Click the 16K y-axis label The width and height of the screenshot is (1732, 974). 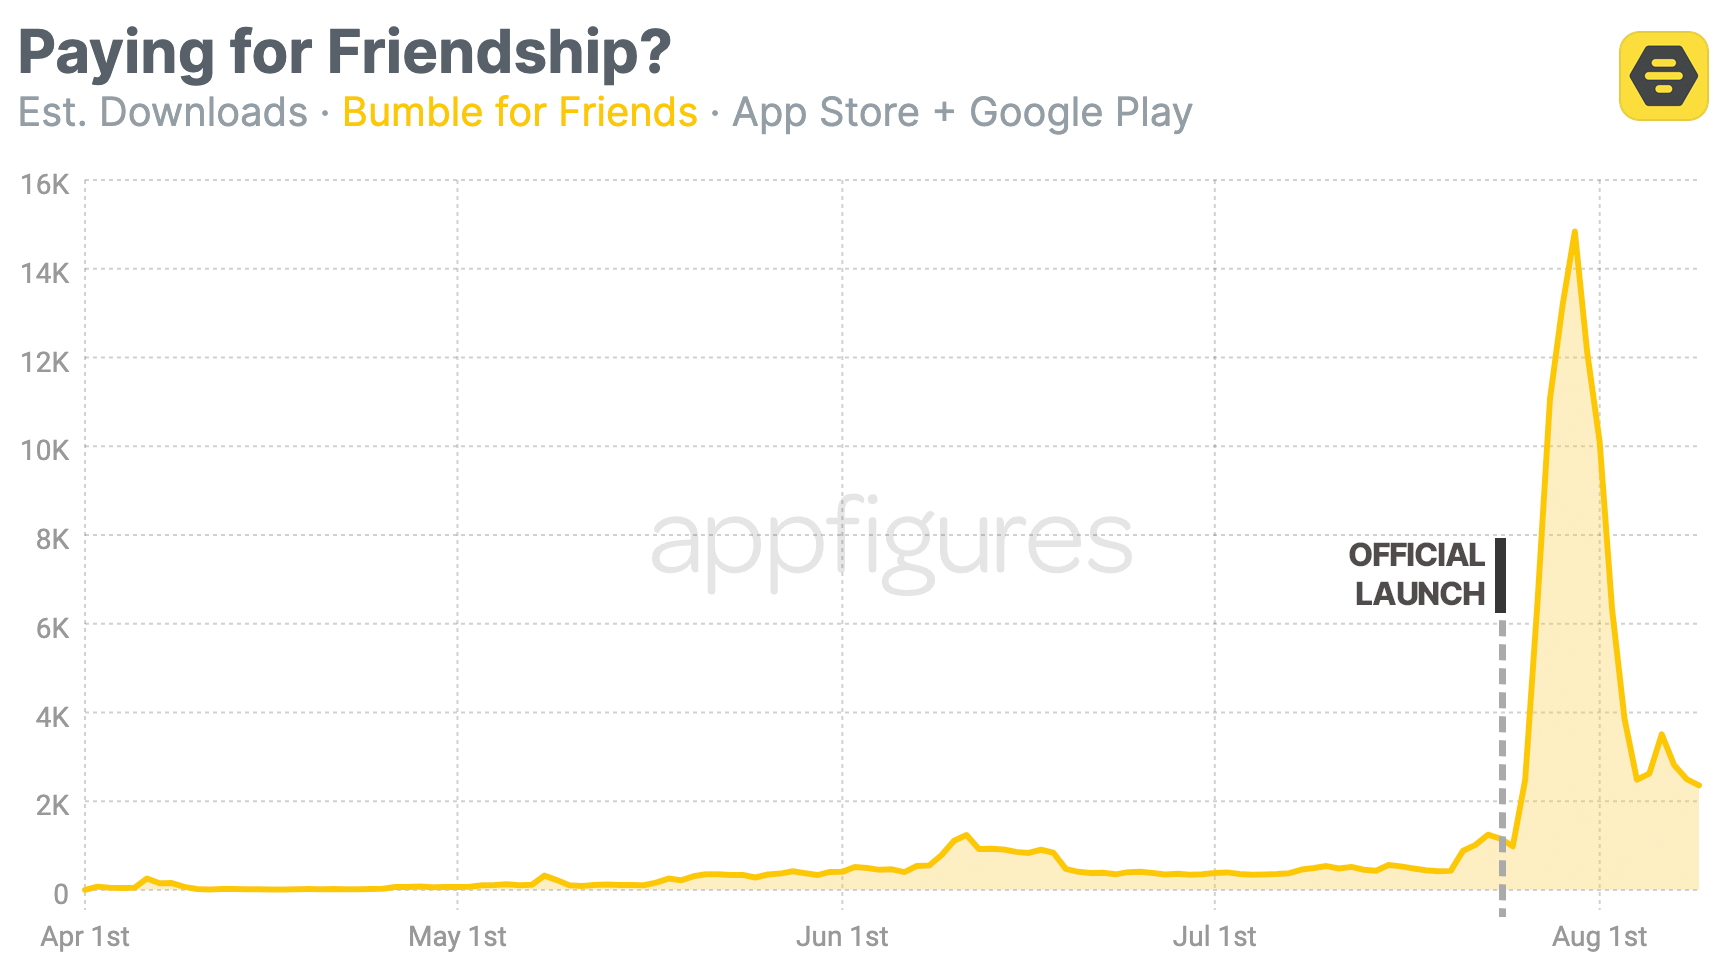[45, 184]
